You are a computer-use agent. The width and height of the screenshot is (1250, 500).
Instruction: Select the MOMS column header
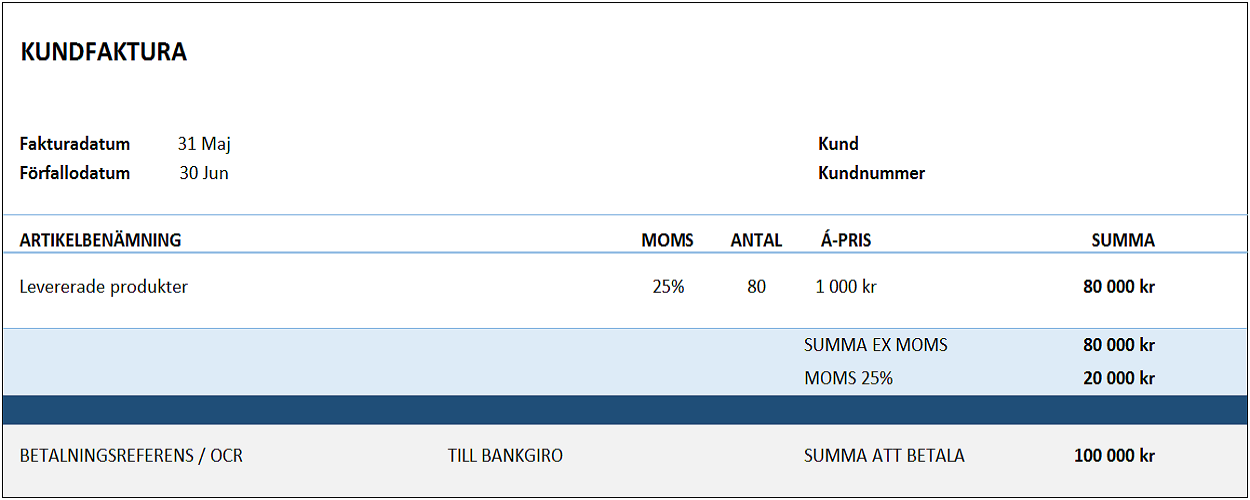click(667, 240)
